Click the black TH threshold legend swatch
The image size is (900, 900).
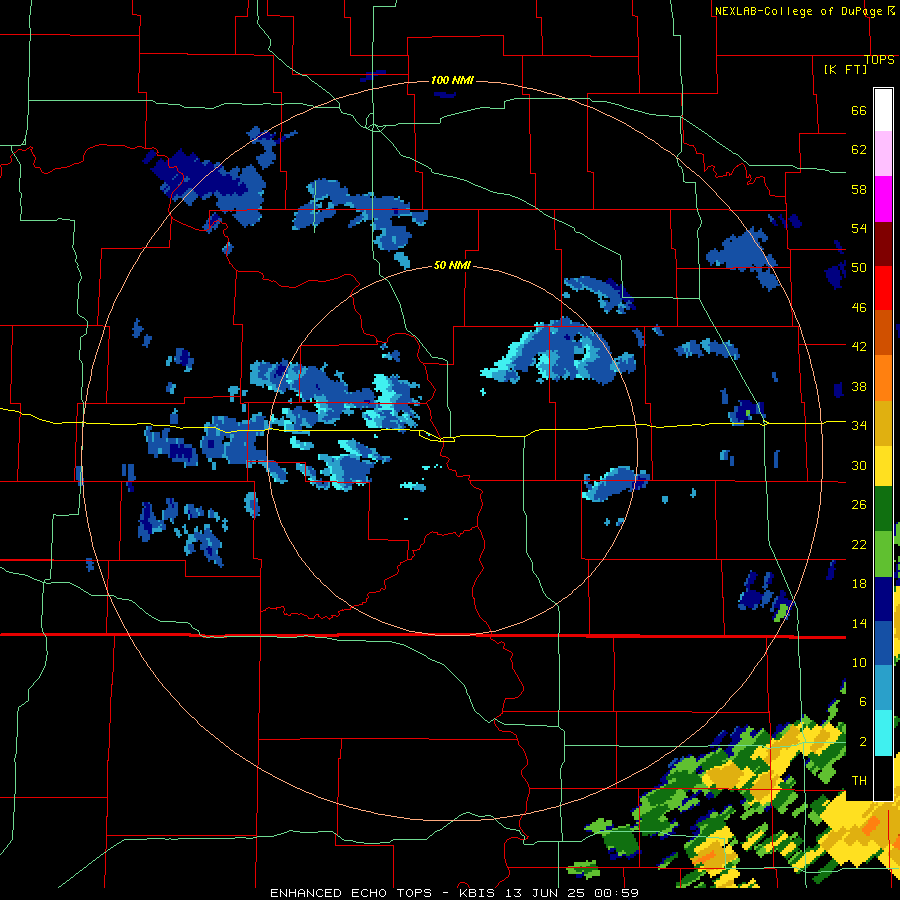(883, 778)
